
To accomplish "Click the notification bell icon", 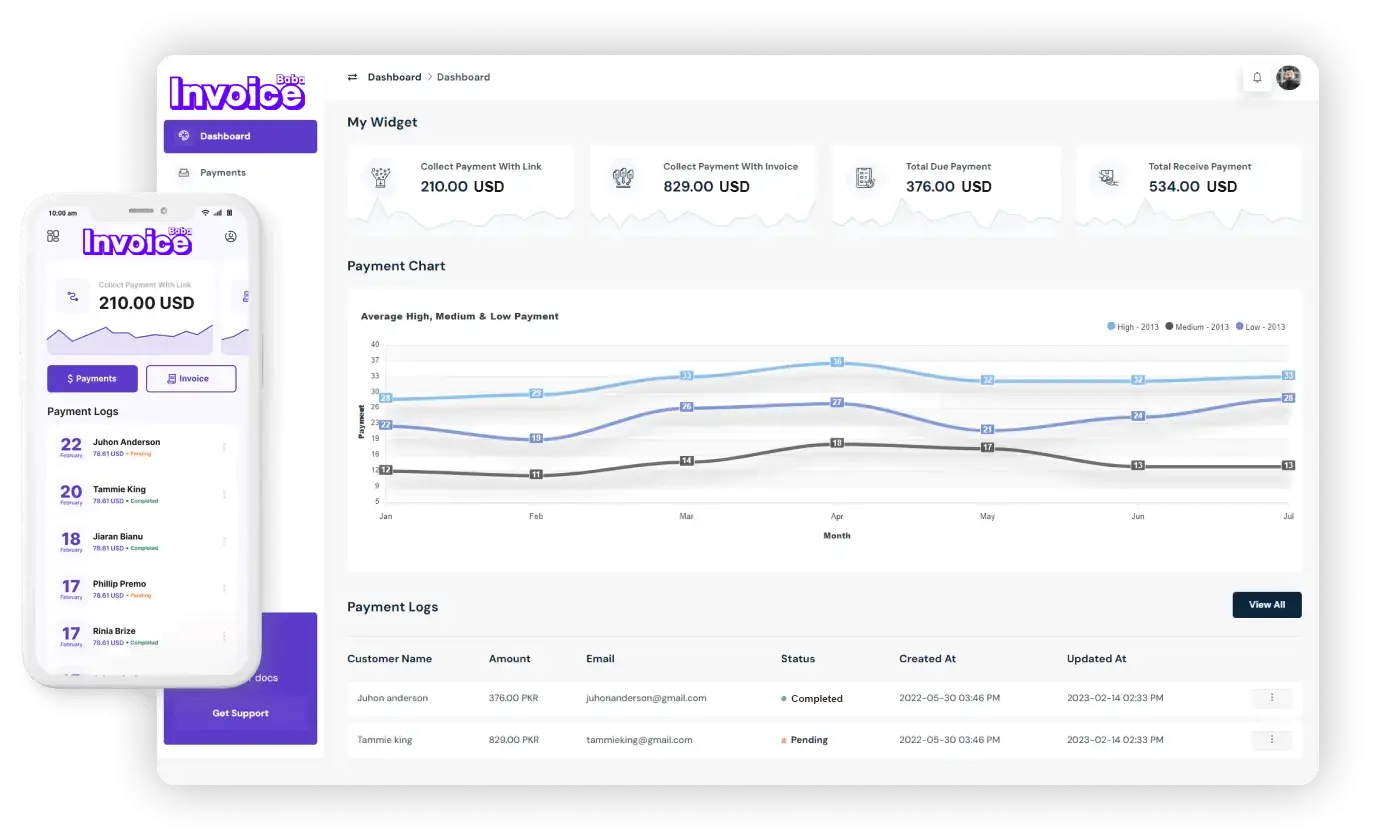I will pyautogui.click(x=1257, y=78).
